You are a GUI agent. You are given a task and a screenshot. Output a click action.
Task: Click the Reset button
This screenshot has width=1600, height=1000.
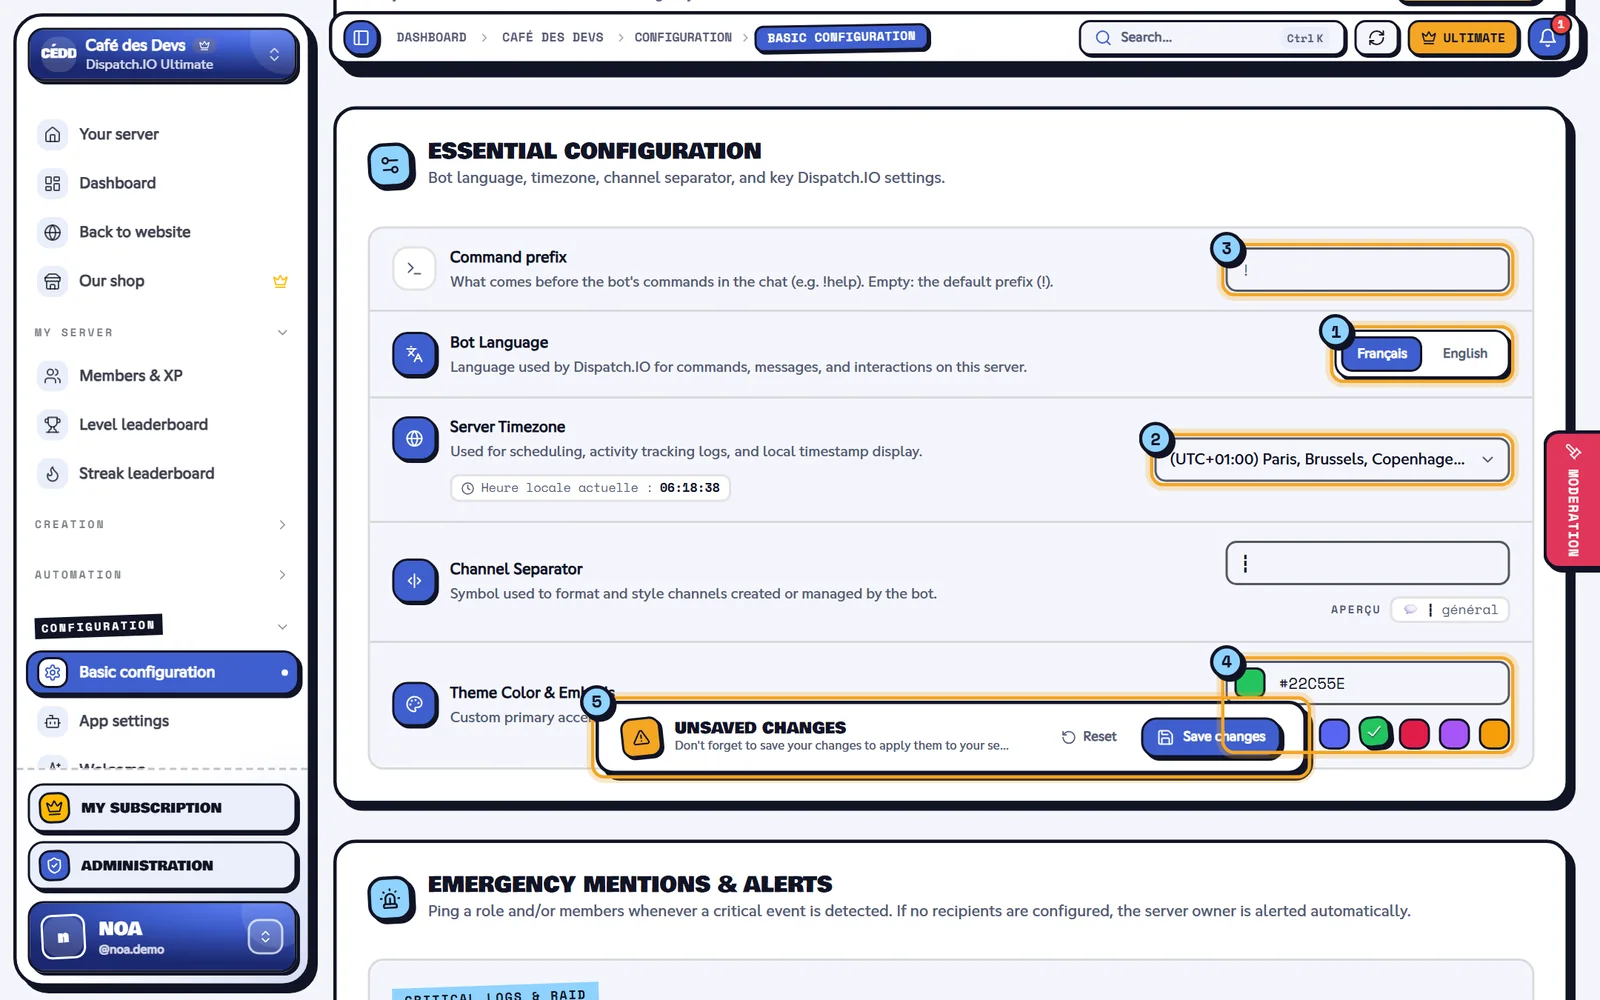coord(1089,737)
